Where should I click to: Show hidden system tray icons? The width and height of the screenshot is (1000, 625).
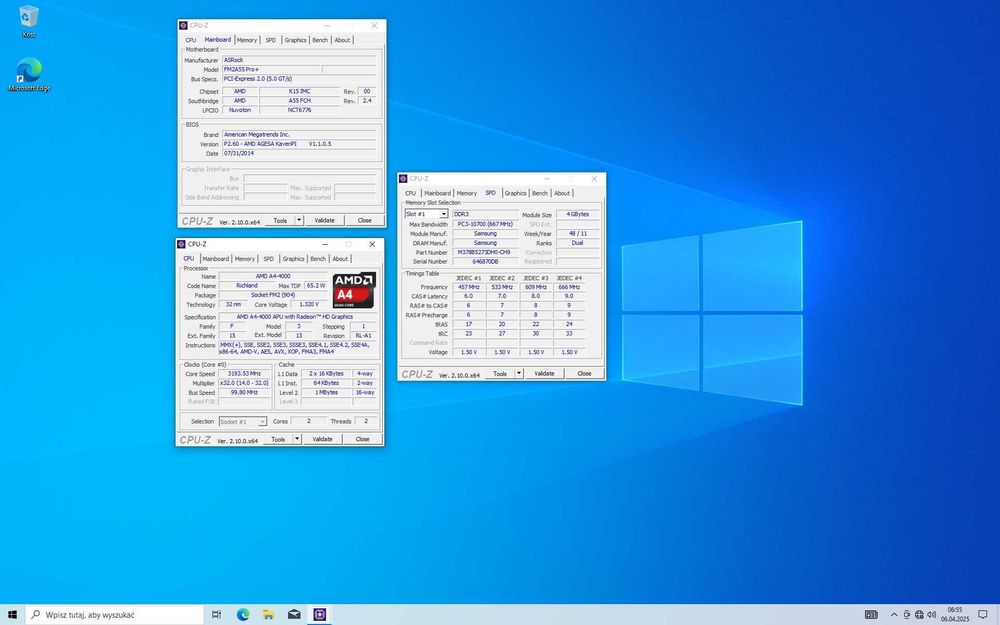[894, 615]
